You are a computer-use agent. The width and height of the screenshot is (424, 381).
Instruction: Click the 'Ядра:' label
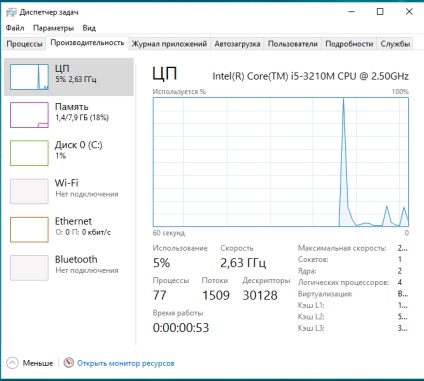307,271
